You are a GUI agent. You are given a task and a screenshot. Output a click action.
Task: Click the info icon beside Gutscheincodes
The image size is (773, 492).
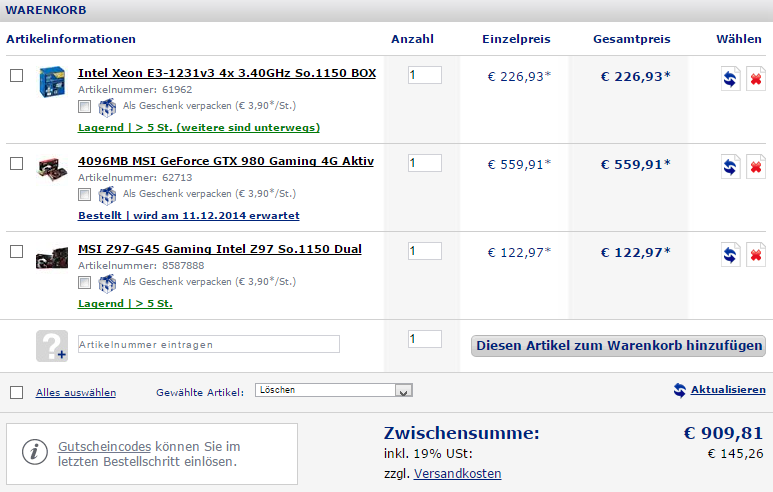click(x=35, y=452)
